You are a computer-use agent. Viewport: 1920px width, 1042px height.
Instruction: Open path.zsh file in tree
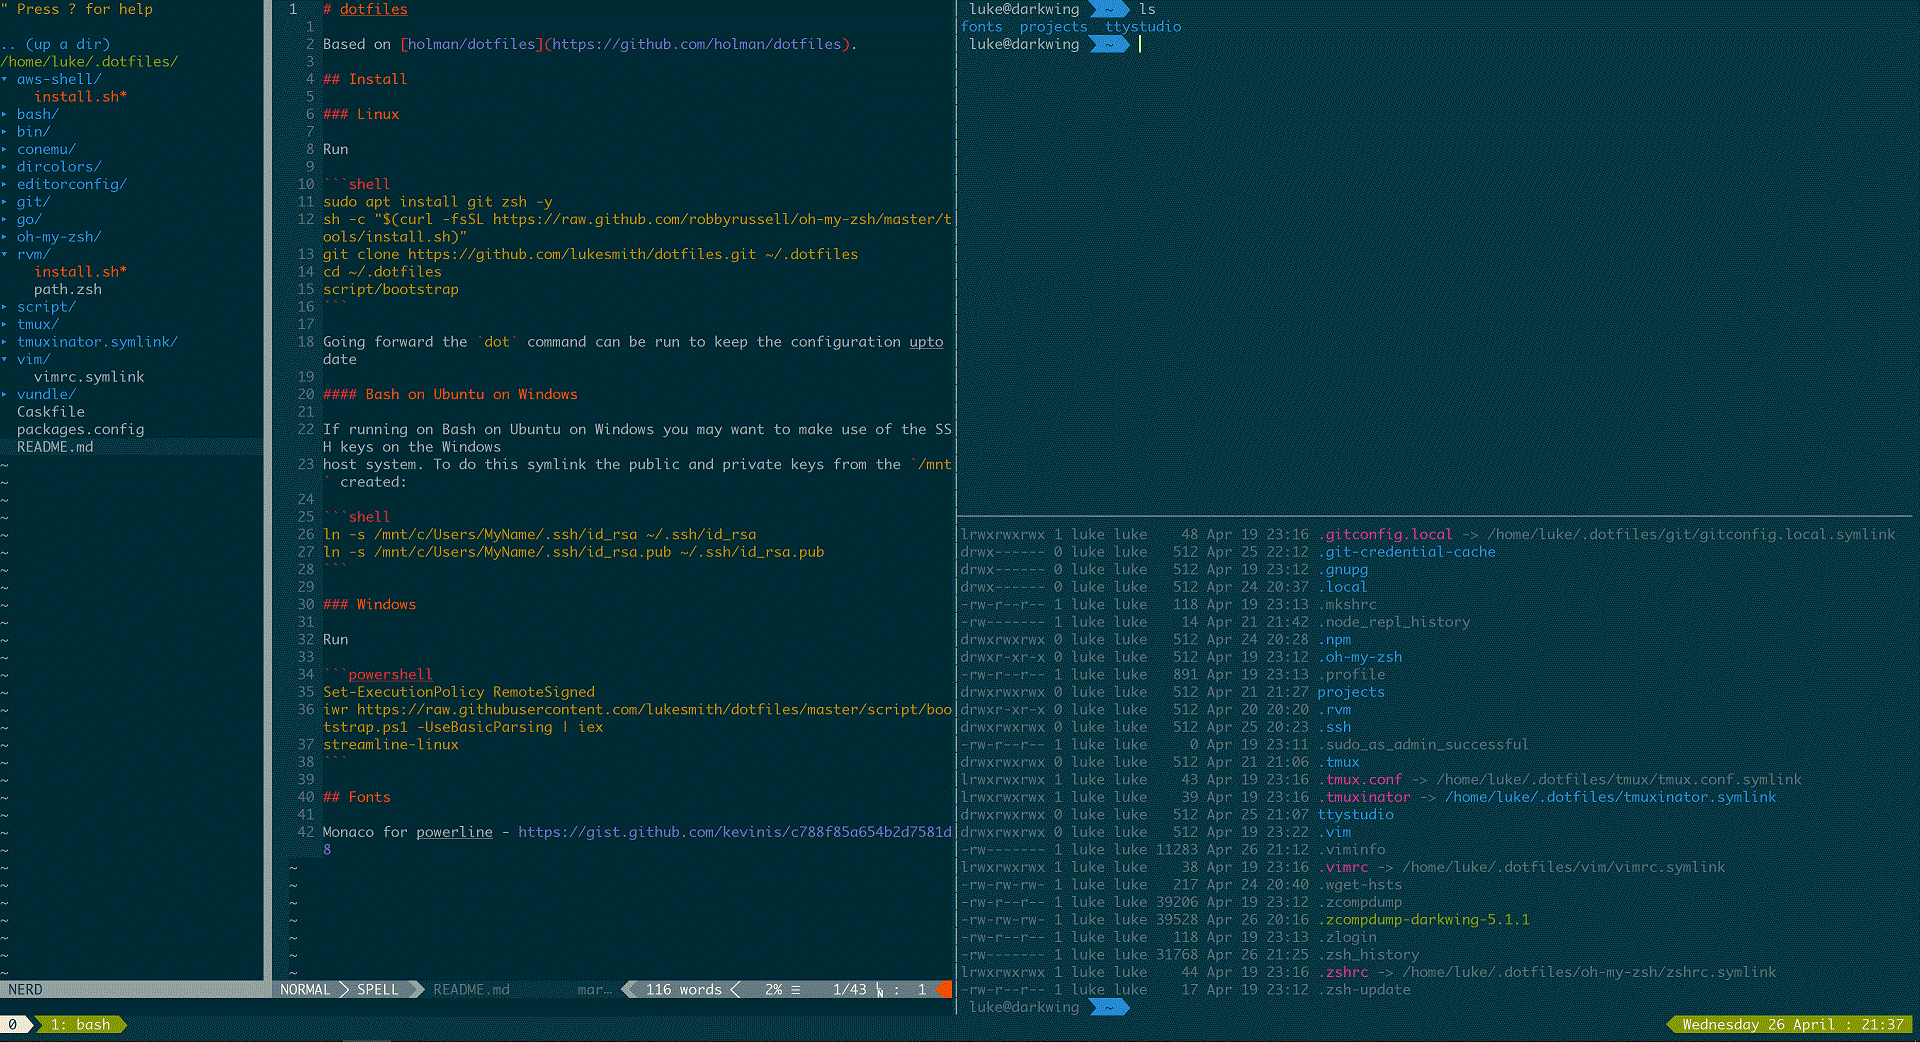tap(68, 289)
